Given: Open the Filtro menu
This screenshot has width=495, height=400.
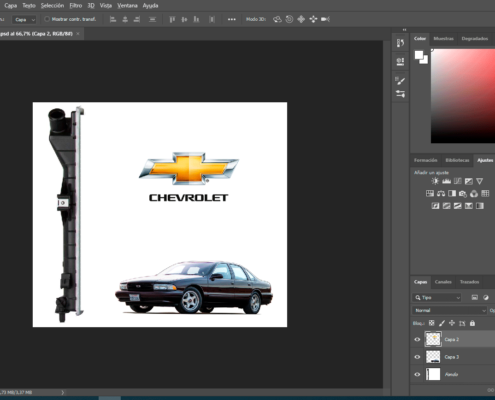Looking at the screenshot, I should (75, 6).
